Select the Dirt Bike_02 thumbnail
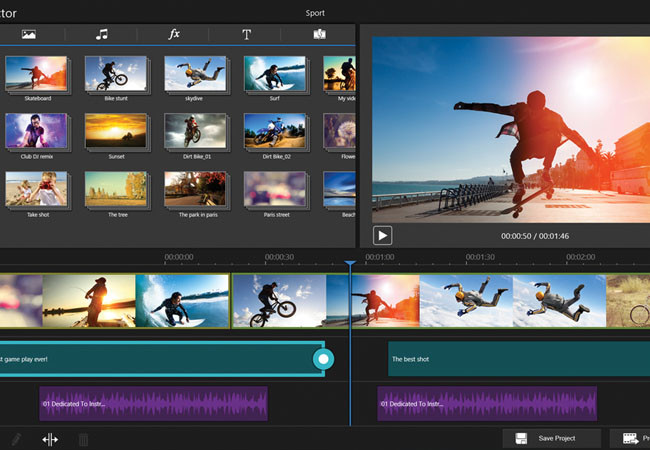This screenshot has height=450, width=650. tap(275, 131)
